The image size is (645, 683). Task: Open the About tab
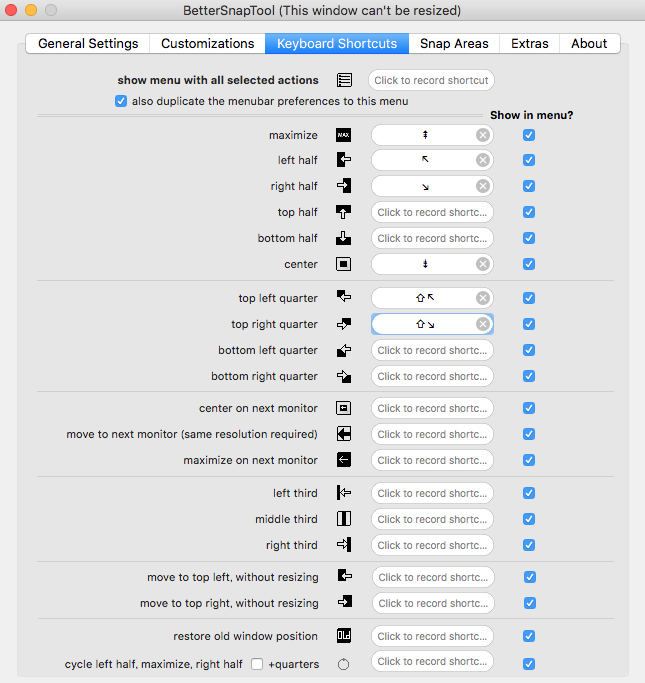[589, 44]
